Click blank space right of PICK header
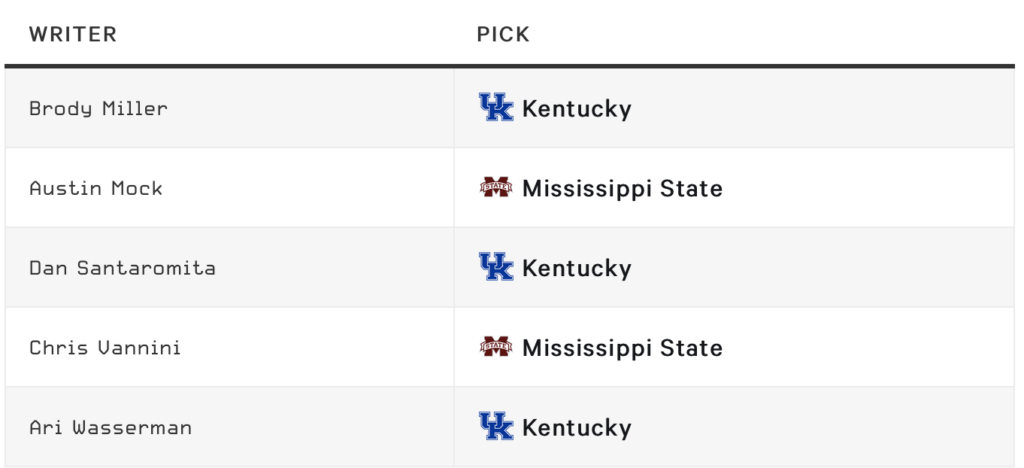 [771, 34]
